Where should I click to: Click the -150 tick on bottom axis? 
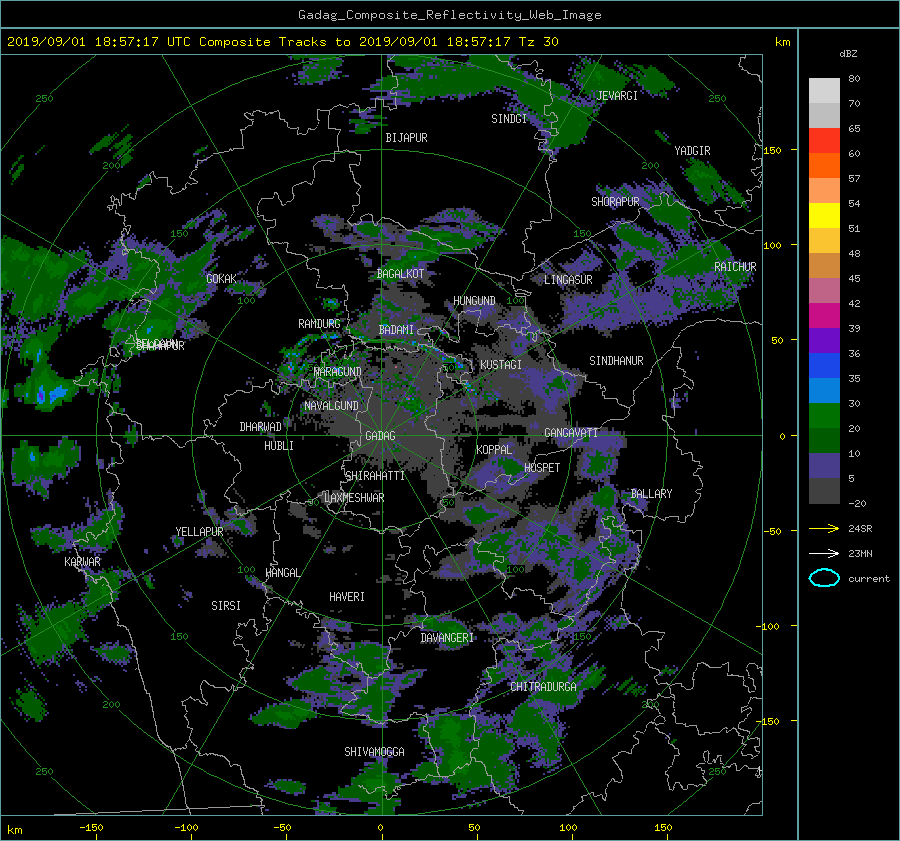[91, 827]
